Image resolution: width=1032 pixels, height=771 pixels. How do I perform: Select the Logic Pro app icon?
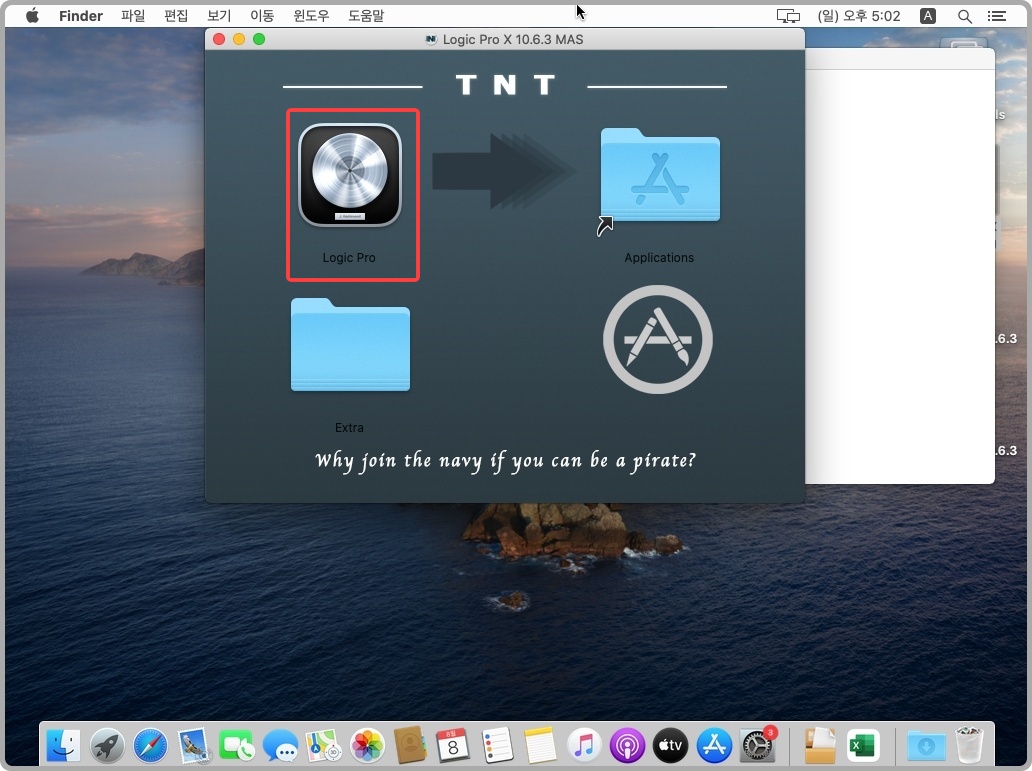pos(350,175)
